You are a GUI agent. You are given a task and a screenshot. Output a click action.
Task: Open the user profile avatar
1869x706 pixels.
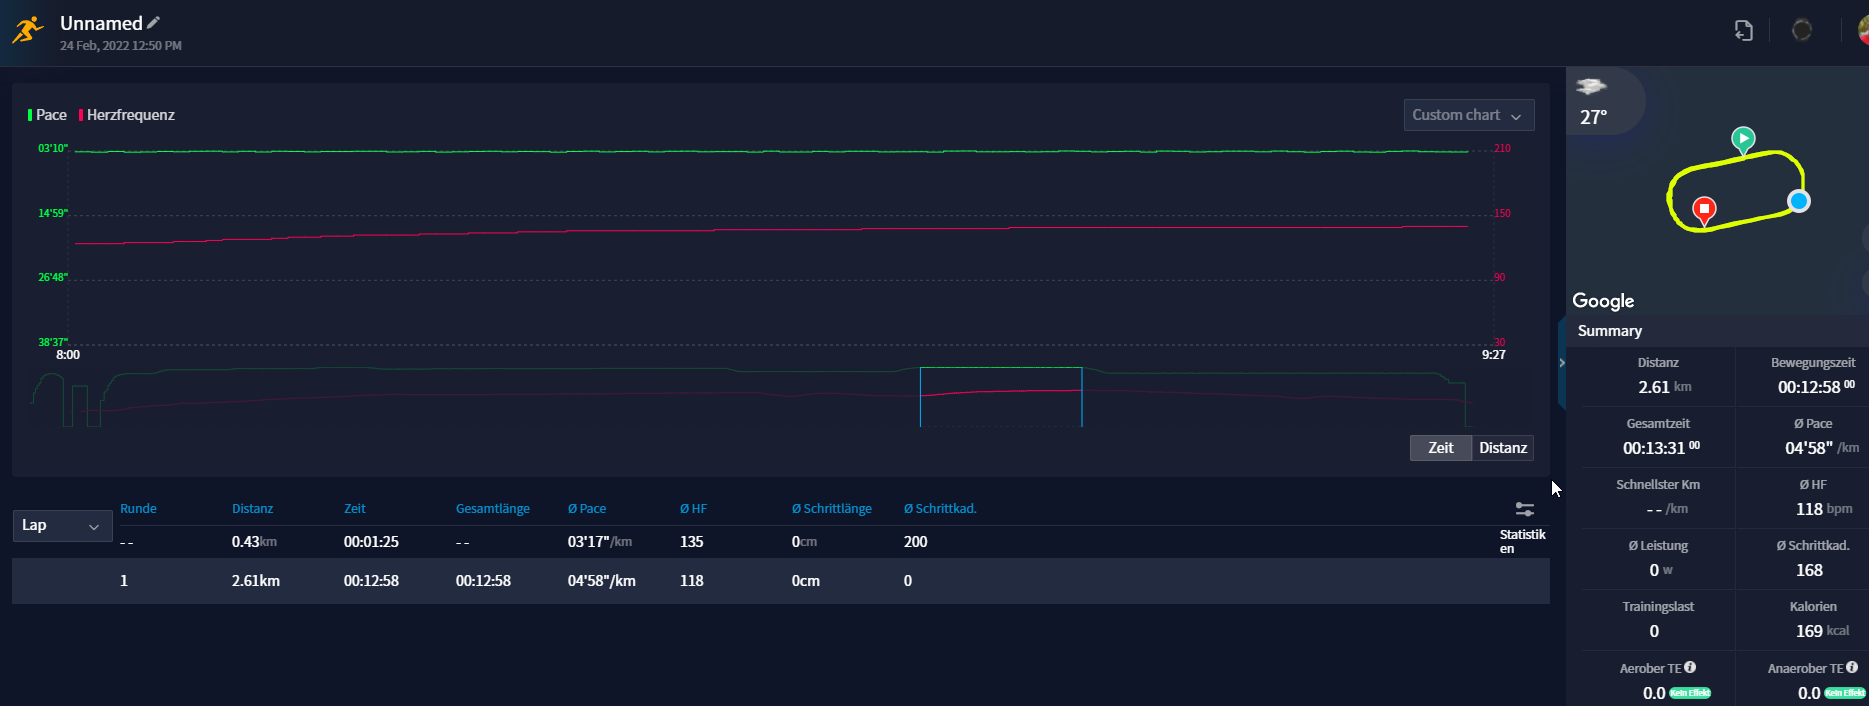point(1862,30)
